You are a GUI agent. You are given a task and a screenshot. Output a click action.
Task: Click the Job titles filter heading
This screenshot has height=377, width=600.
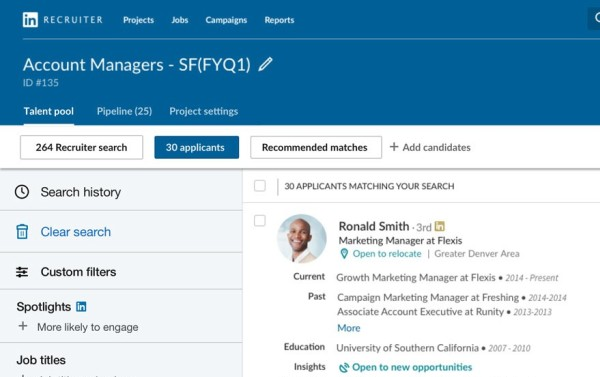41,360
